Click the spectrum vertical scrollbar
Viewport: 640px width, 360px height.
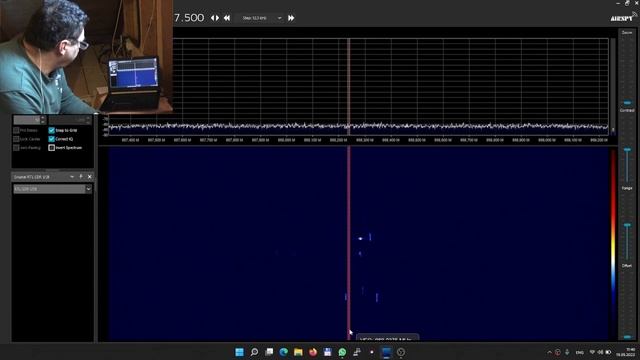613,87
